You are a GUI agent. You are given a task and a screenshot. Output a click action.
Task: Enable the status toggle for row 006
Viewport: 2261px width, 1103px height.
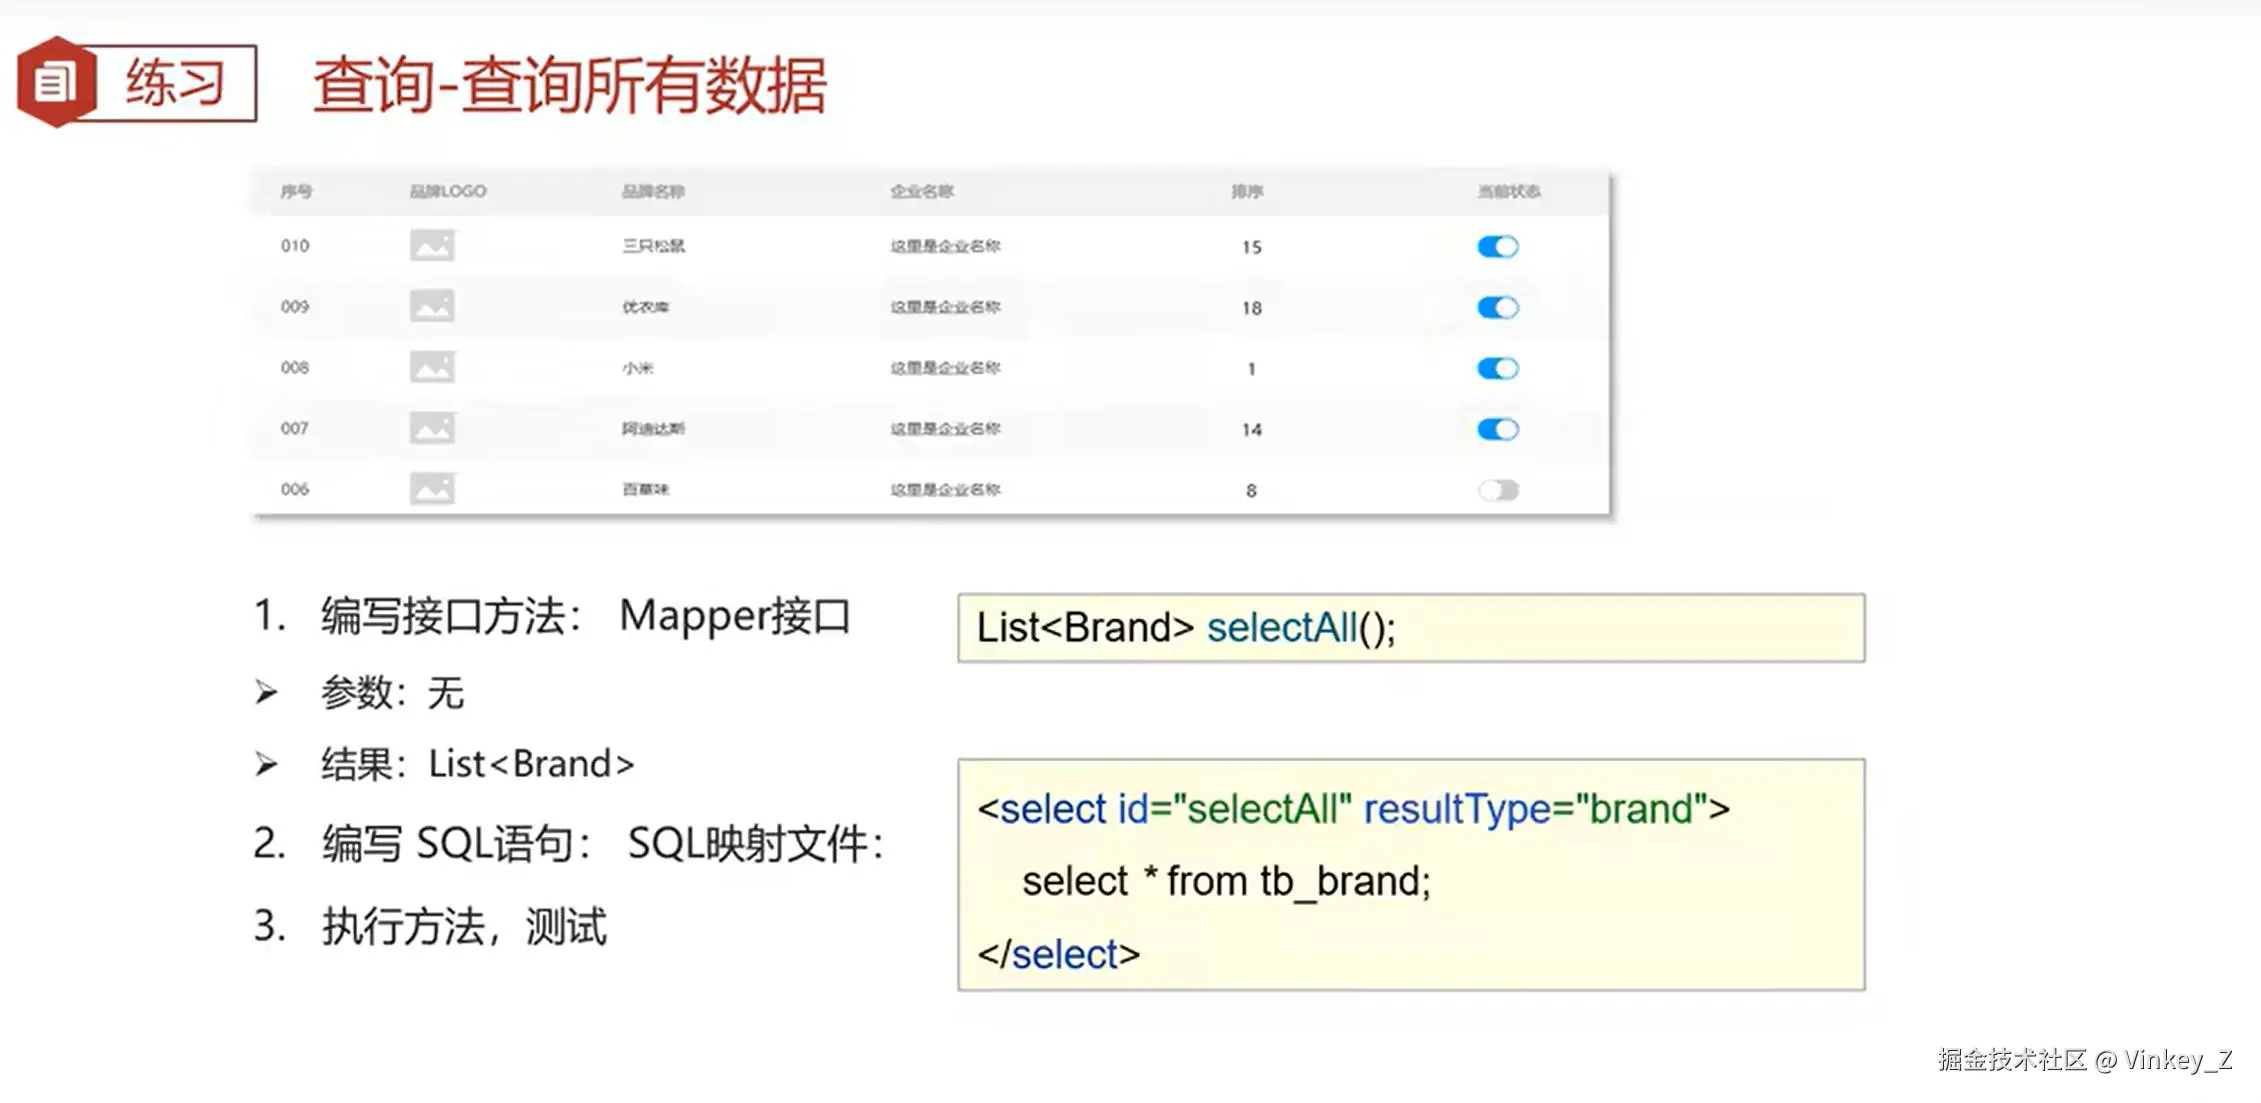point(1497,490)
